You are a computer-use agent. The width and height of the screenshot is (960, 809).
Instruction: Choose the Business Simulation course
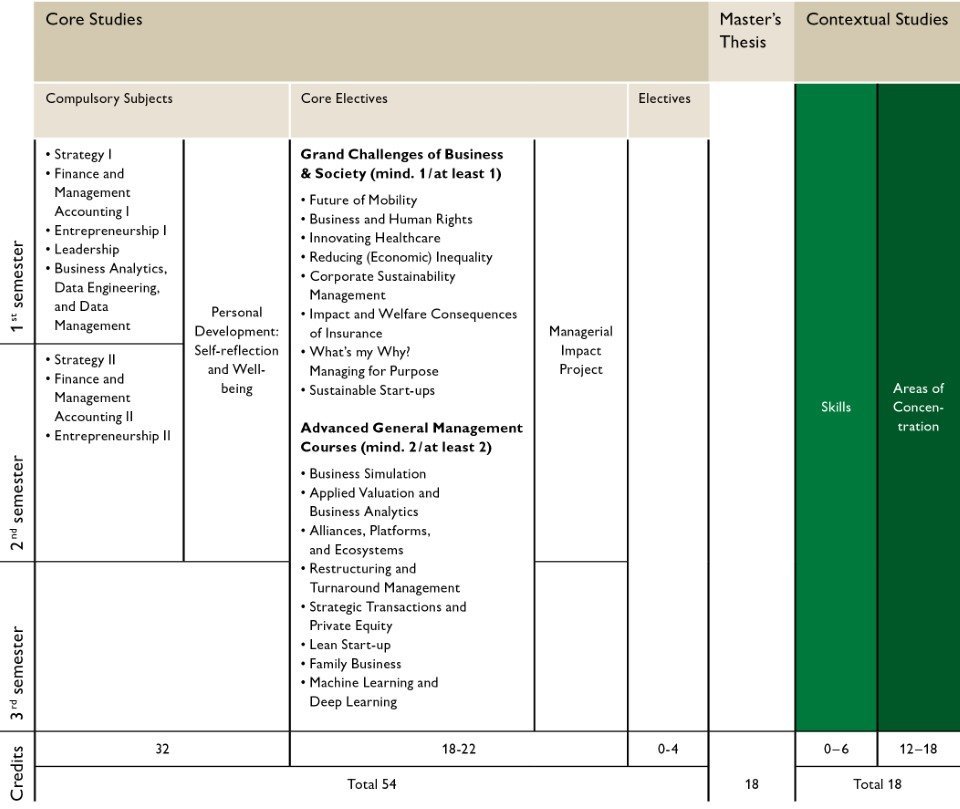coord(367,474)
